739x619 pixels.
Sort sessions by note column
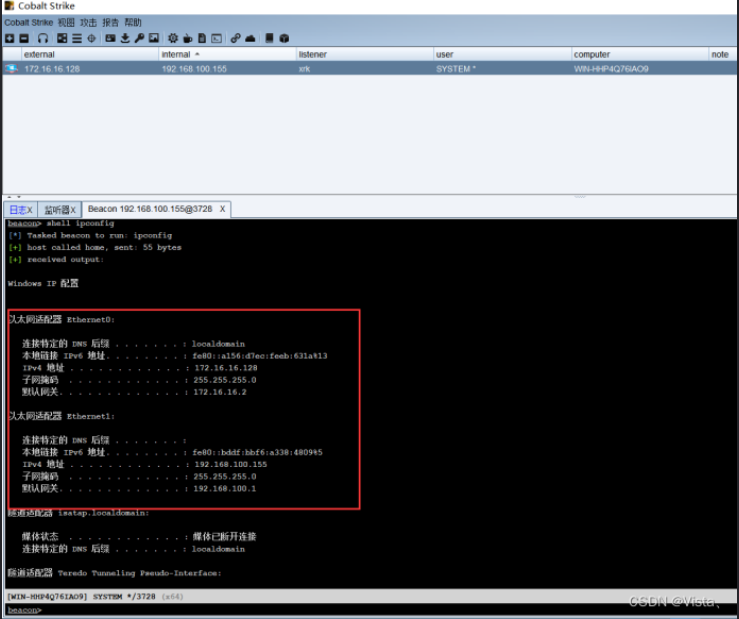pyautogui.click(x=722, y=54)
